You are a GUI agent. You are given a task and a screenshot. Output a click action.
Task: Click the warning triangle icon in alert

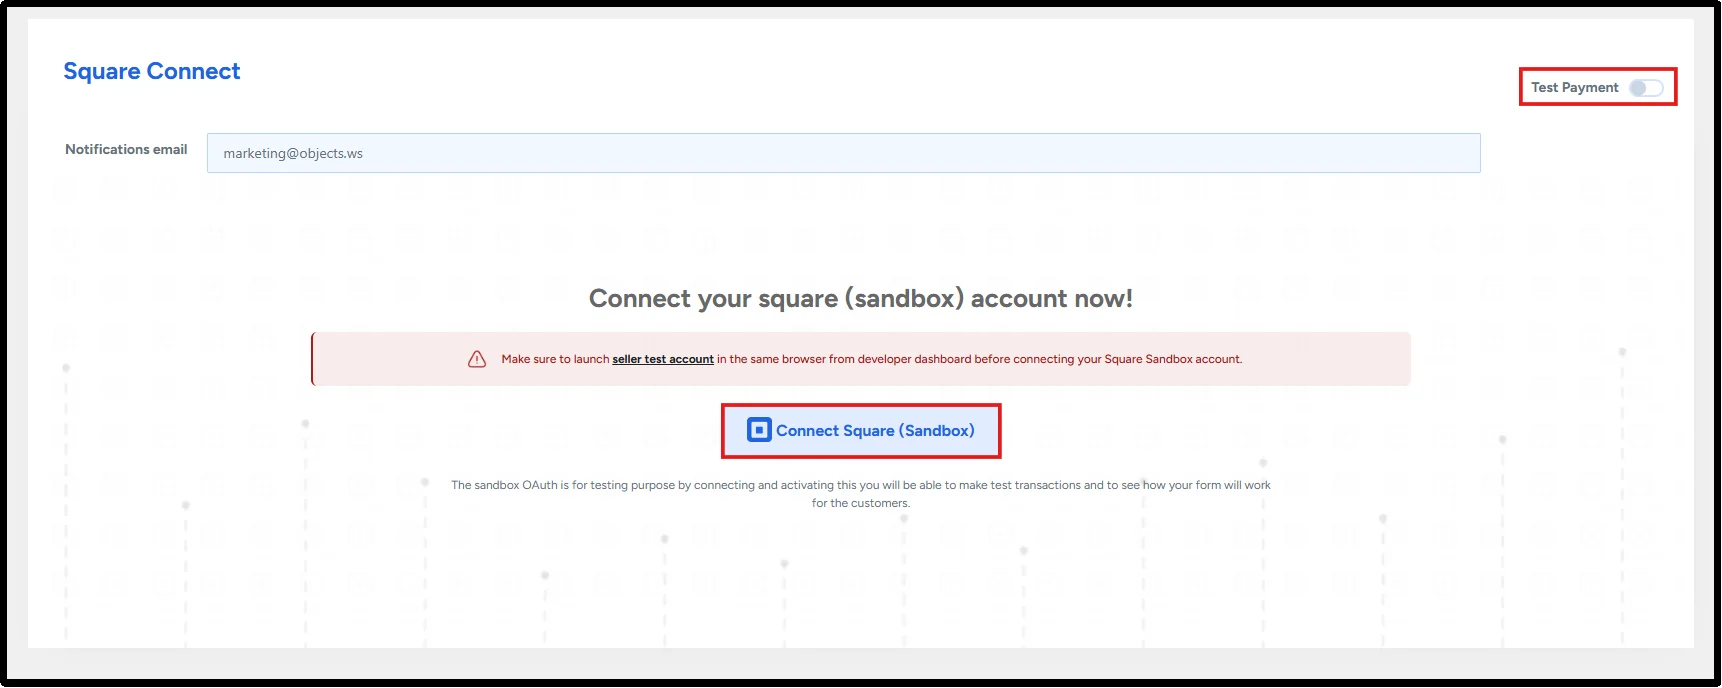[x=477, y=359]
